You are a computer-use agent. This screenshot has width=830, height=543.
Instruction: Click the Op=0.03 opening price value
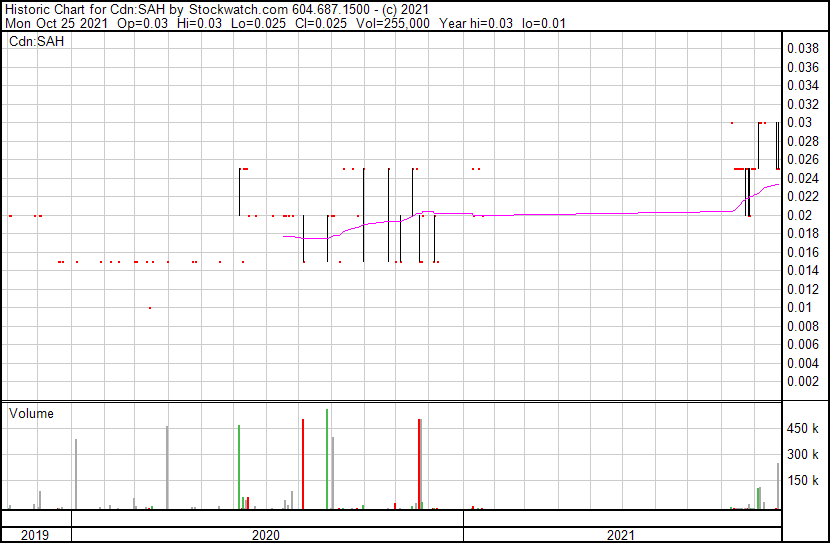[142, 24]
